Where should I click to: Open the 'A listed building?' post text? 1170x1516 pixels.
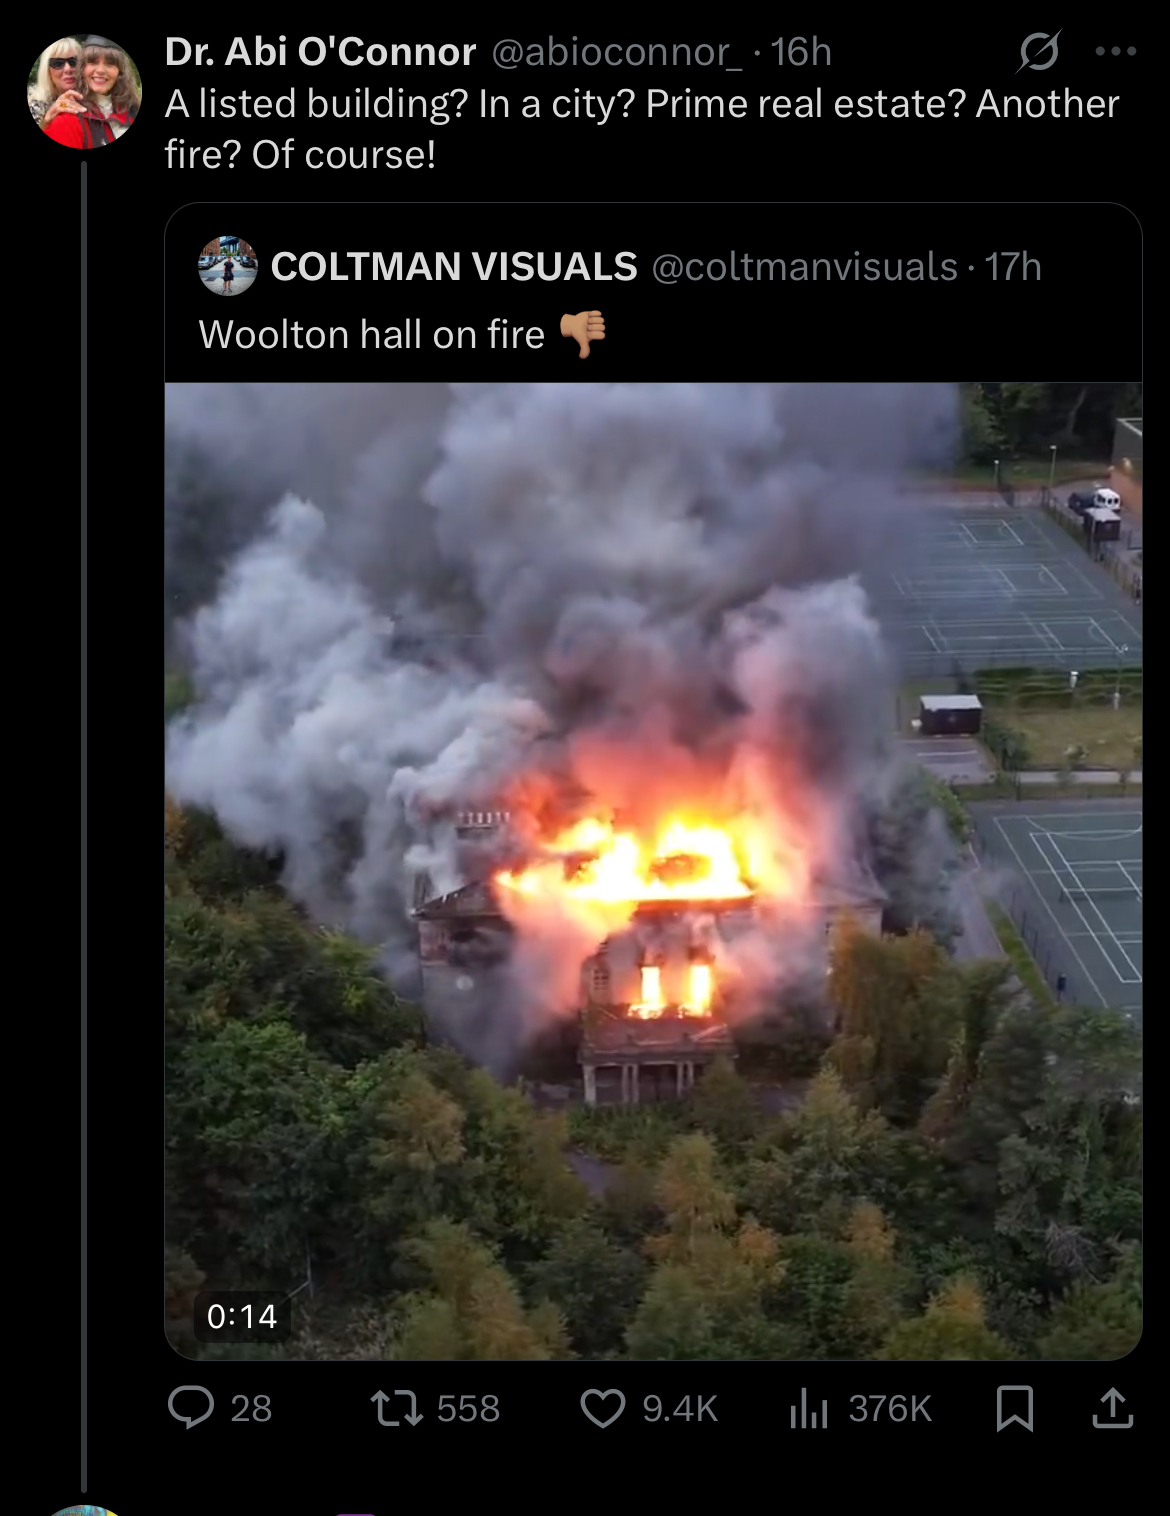(642, 129)
